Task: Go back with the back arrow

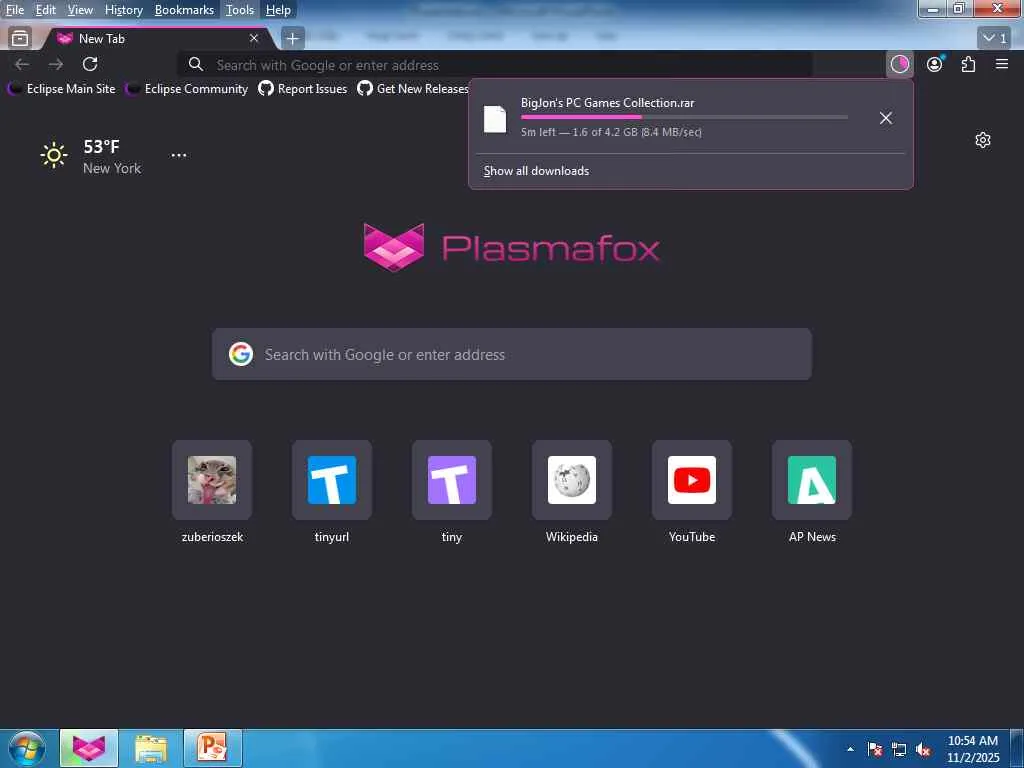Action: click(x=22, y=64)
